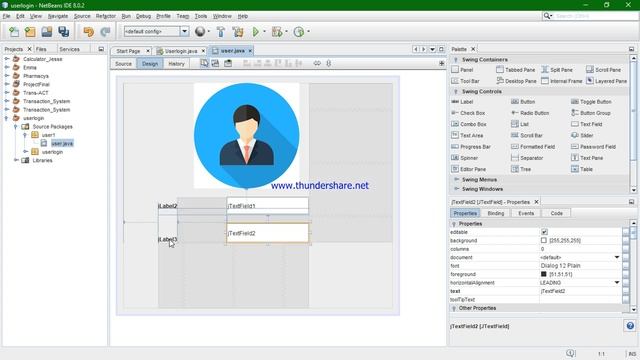Click the Profile Project icon

[x=299, y=31]
